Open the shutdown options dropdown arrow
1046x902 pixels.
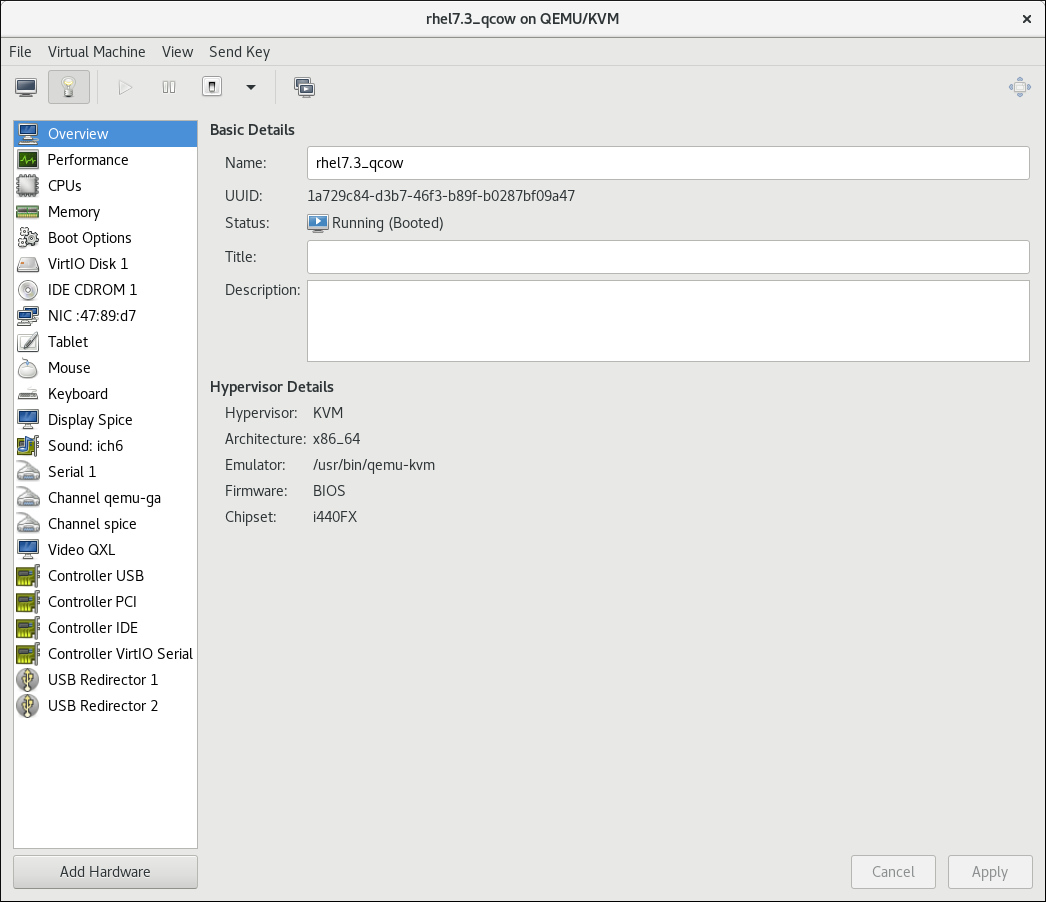(251, 87)
